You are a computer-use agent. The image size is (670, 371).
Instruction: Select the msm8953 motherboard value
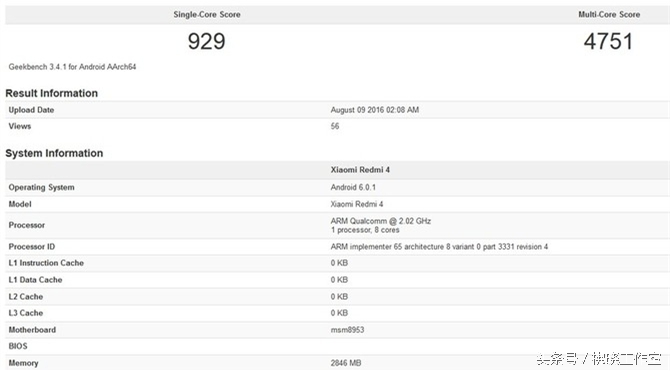click(347, 330)
